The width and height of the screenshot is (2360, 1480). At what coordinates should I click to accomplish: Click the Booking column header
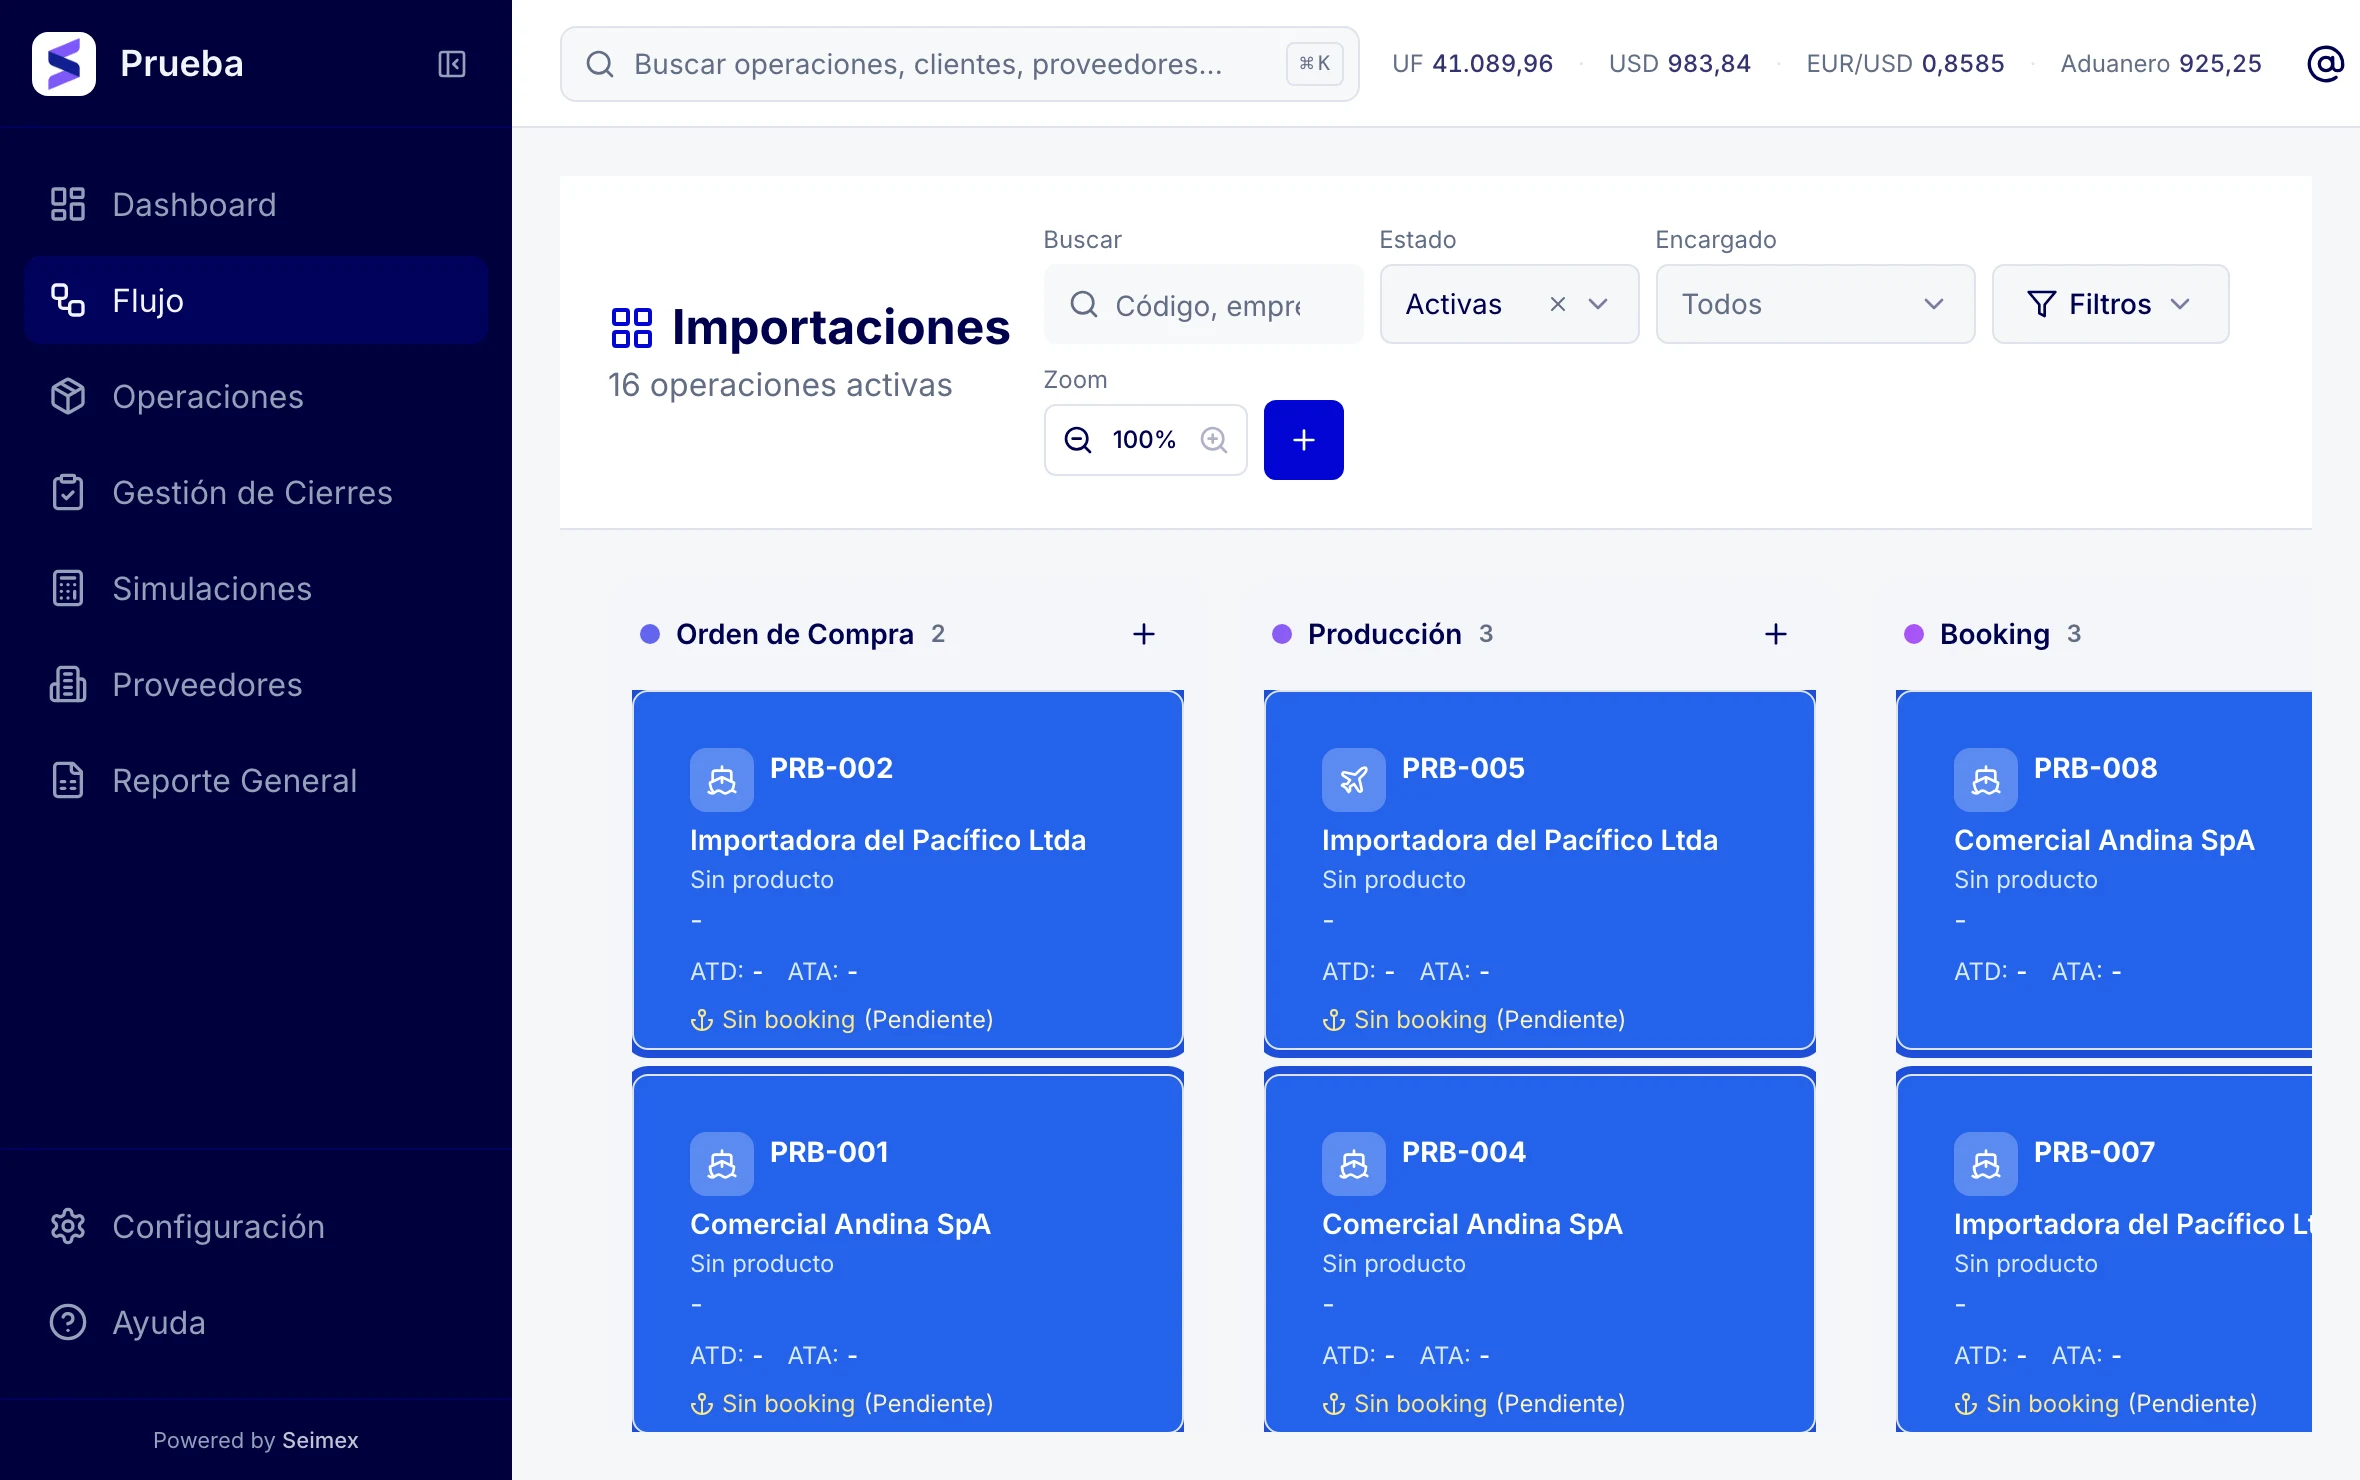(1995, 634)
